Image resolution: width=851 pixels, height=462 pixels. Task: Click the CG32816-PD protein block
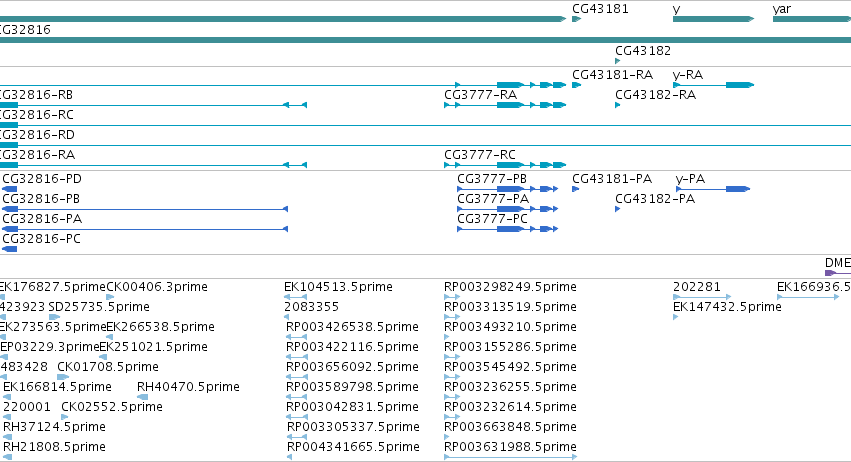(10, 189)
